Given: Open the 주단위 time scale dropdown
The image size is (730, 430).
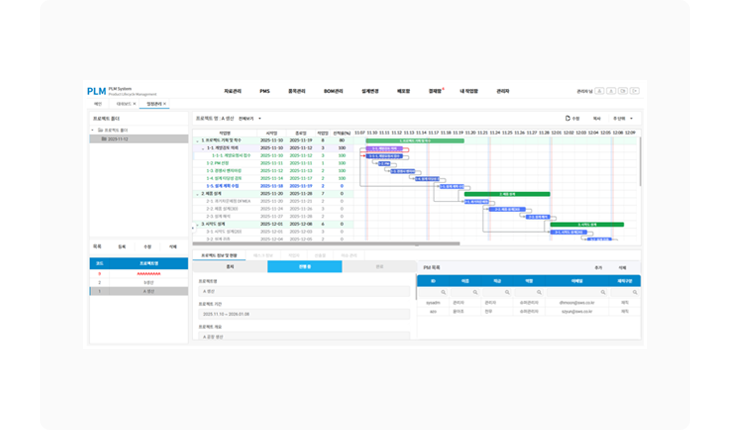Looking at the screenshot, I should [623, 119].
